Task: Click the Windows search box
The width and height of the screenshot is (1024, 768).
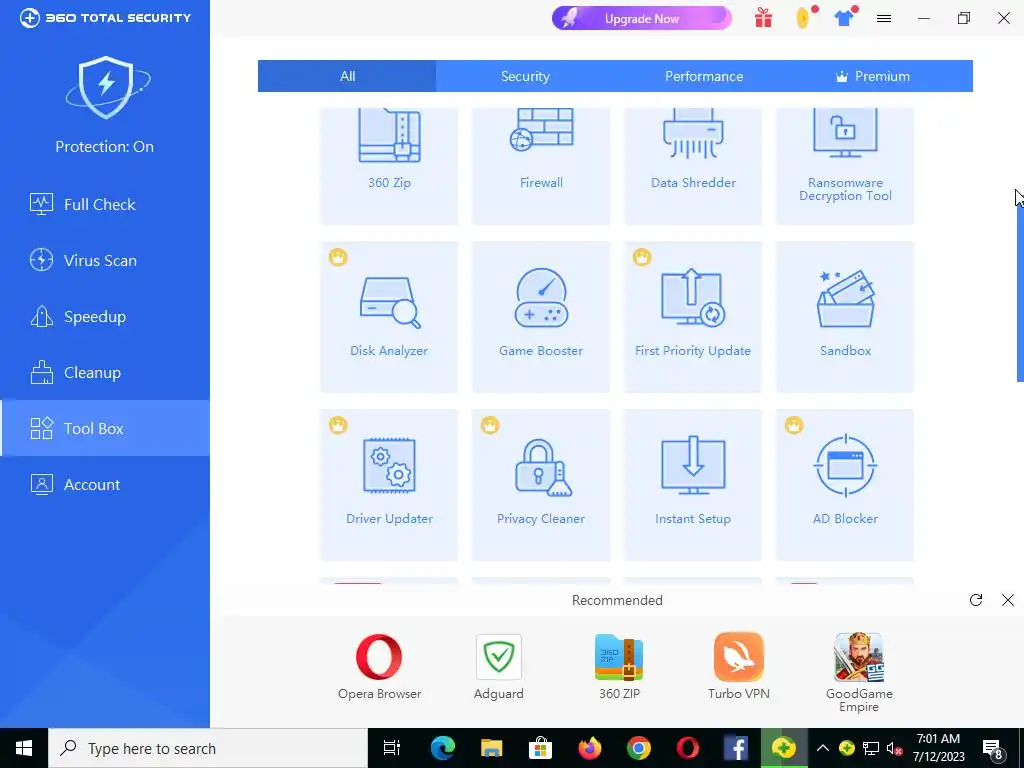Action: (208, 748)
